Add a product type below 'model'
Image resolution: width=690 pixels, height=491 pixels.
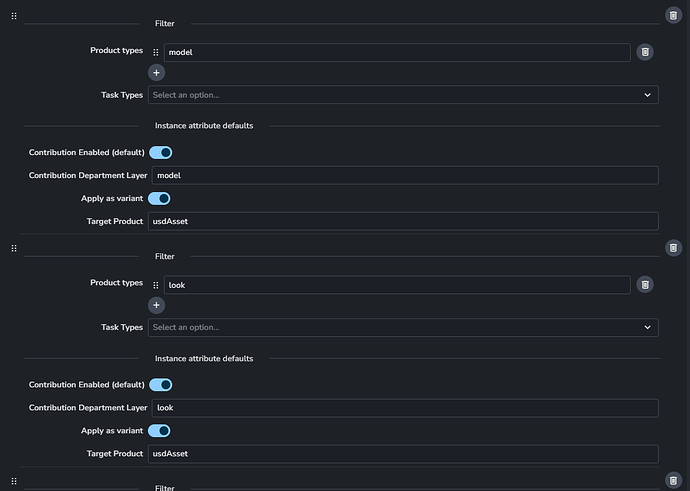click(x=157, y=72)
